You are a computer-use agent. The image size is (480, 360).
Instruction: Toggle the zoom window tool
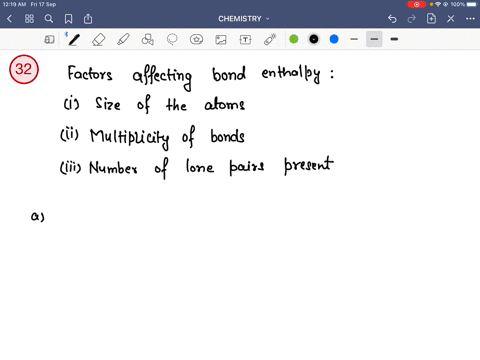[49, 39]
